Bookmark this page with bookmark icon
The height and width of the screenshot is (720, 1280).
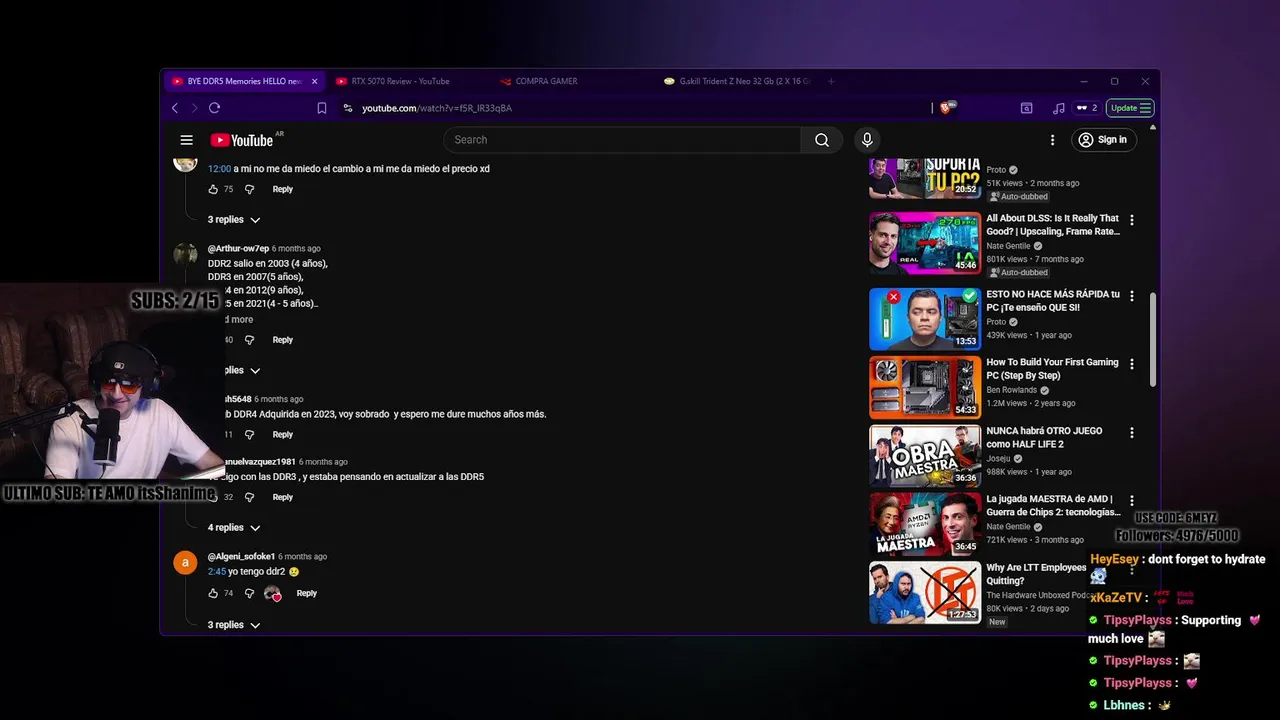coord(322,108)
